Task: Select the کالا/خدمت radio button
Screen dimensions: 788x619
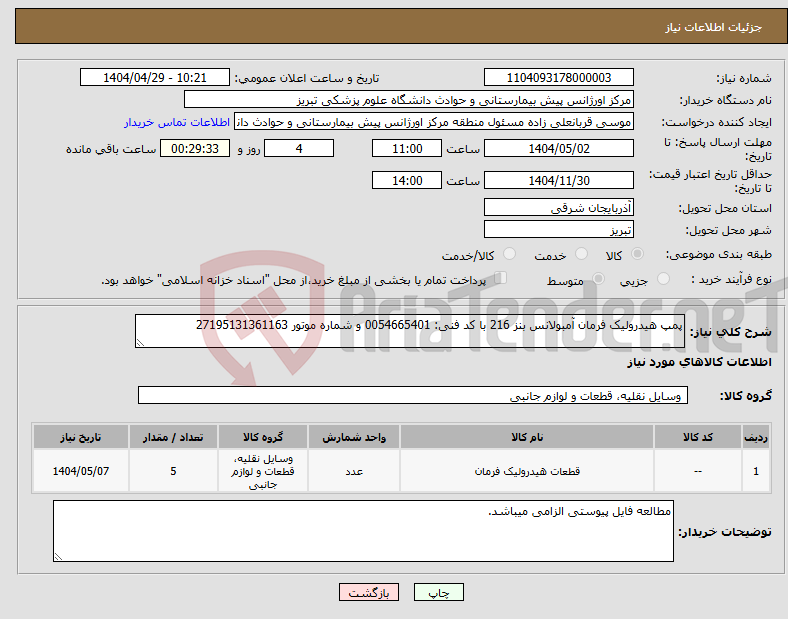Action: tap(509, 254)
